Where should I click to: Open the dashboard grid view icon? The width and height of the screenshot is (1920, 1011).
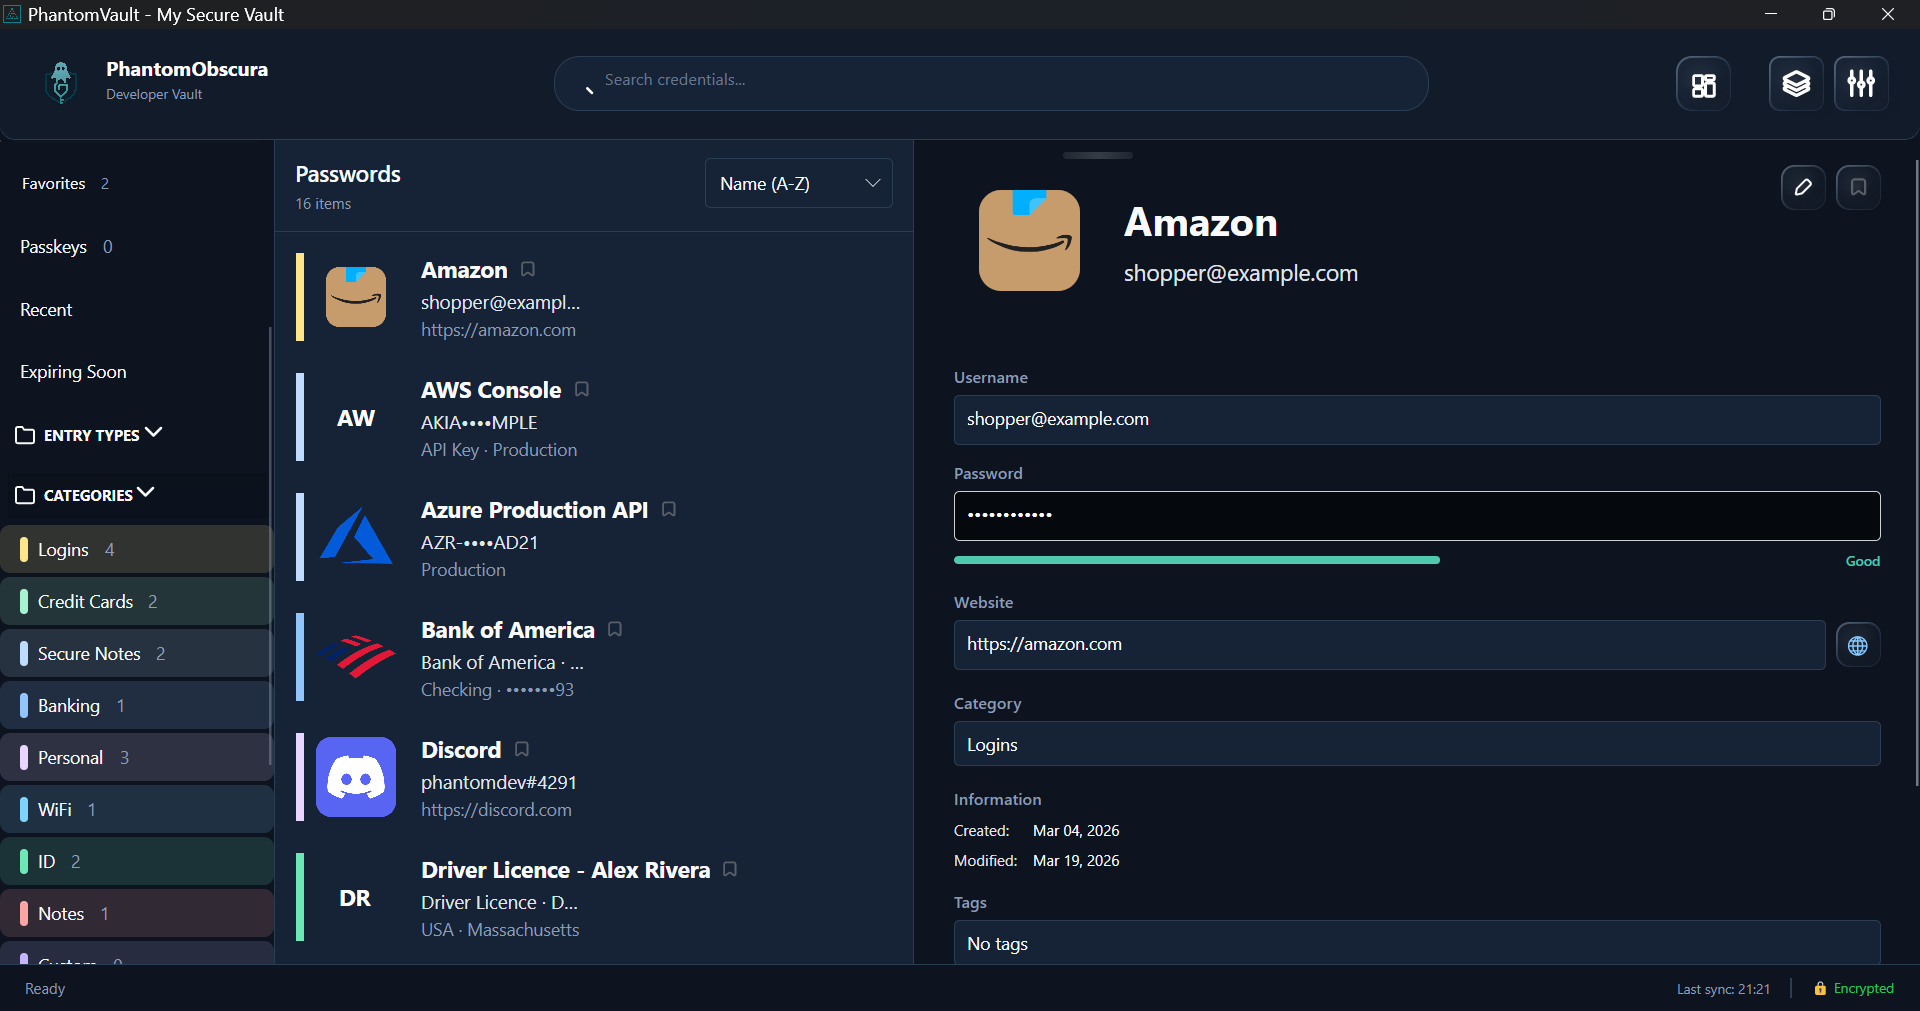click(1702, 83)
